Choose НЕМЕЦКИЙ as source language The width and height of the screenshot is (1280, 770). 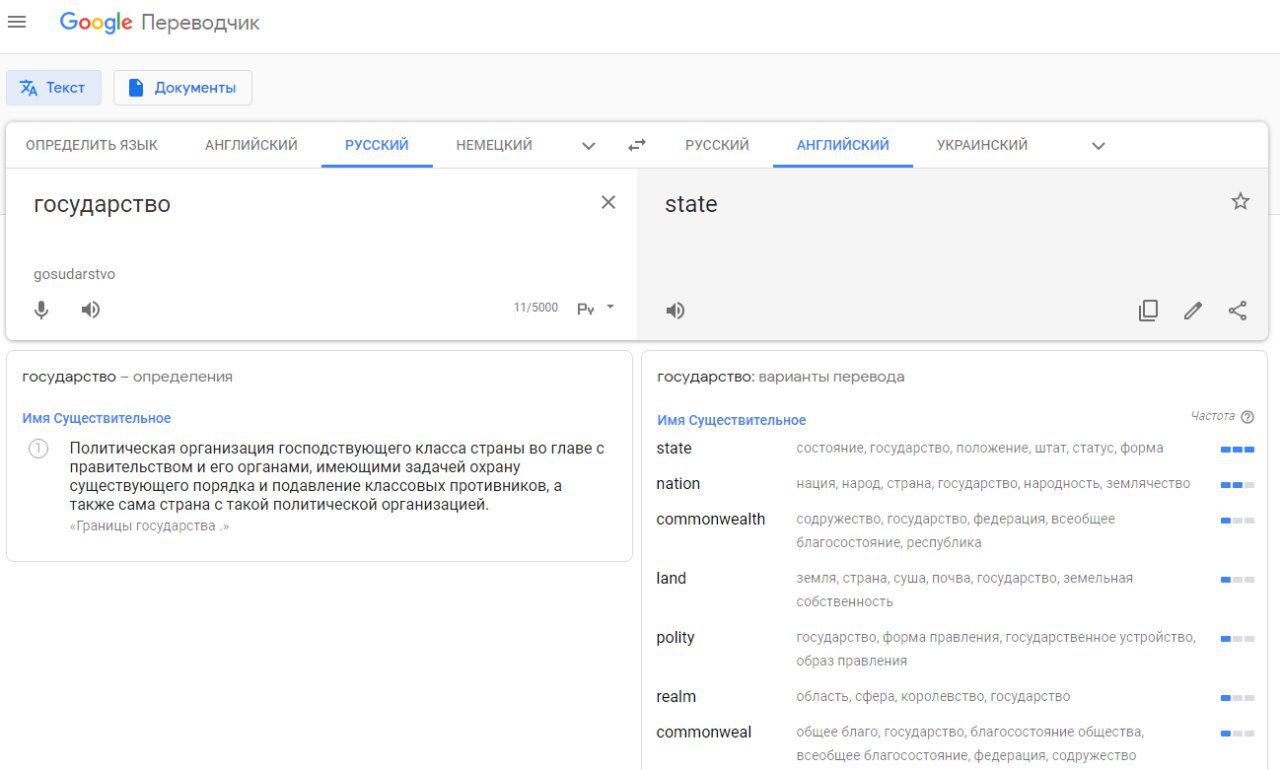click(x=494, y=145)
